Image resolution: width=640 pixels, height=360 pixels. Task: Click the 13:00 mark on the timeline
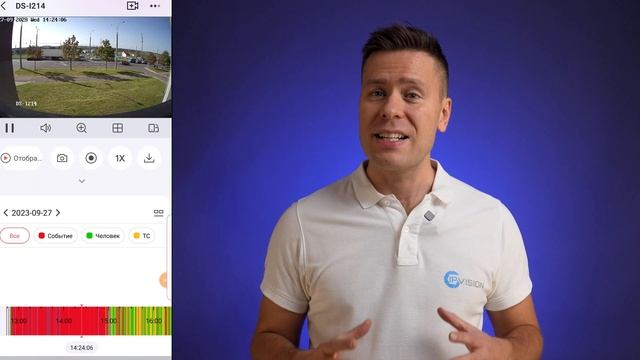coord(19,321)
